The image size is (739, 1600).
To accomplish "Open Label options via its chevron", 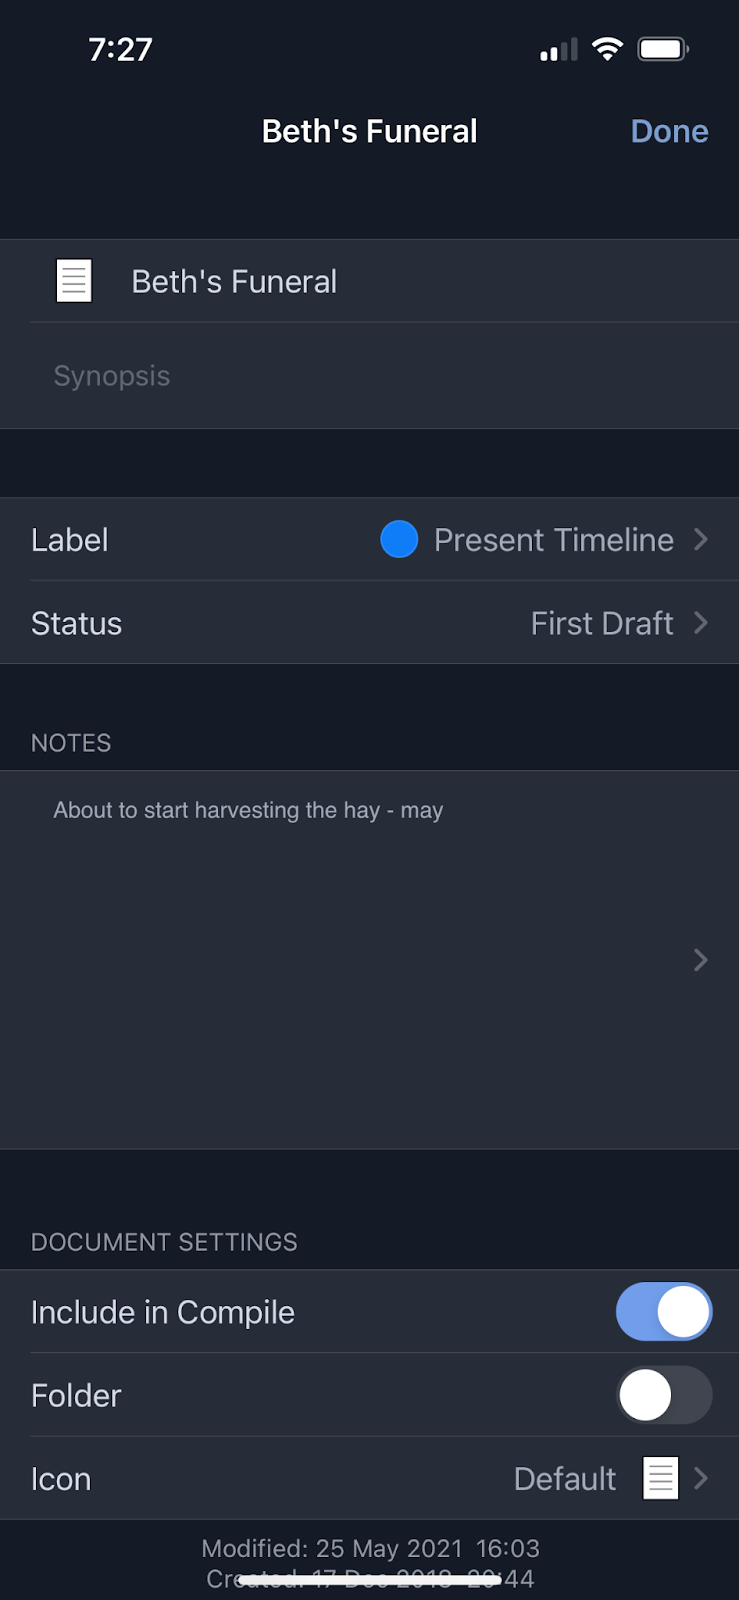I will pos(701,540).
